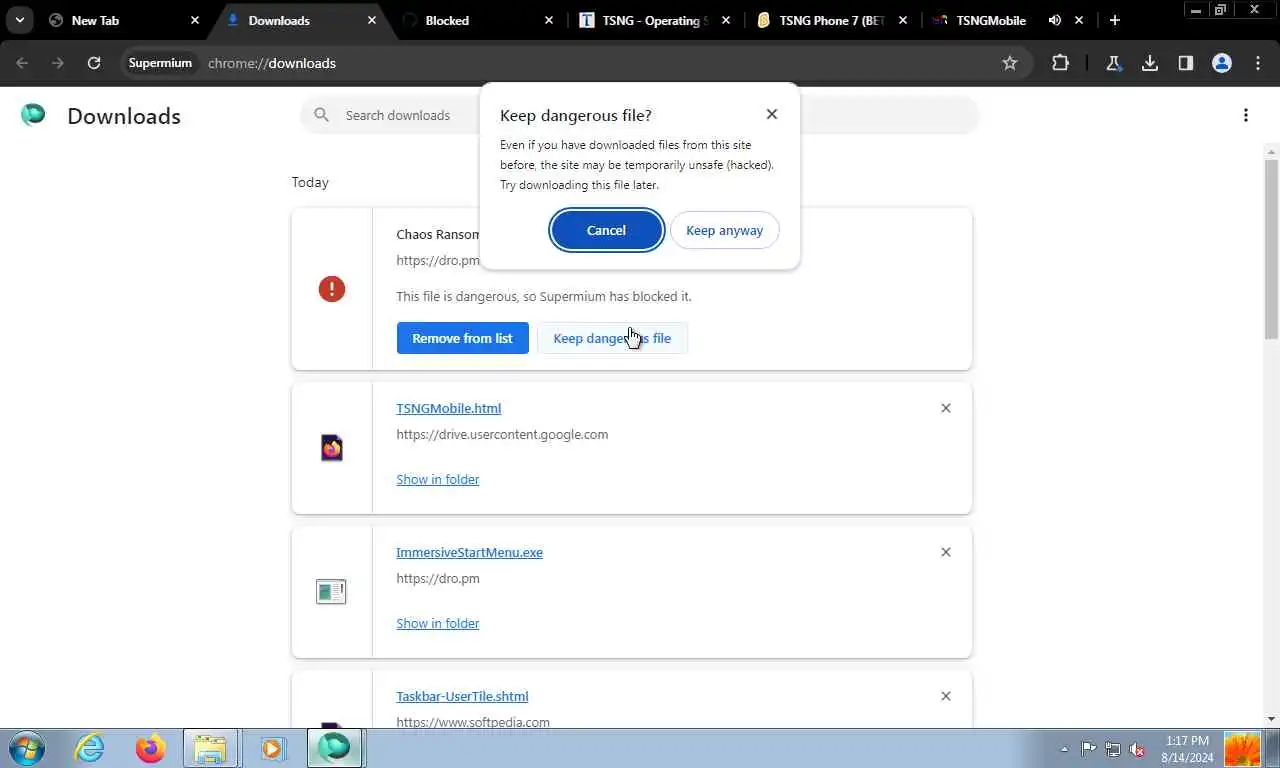The image size is (1280, 768).
Task: Open the browser three-dot menu
Action: 1258,63
